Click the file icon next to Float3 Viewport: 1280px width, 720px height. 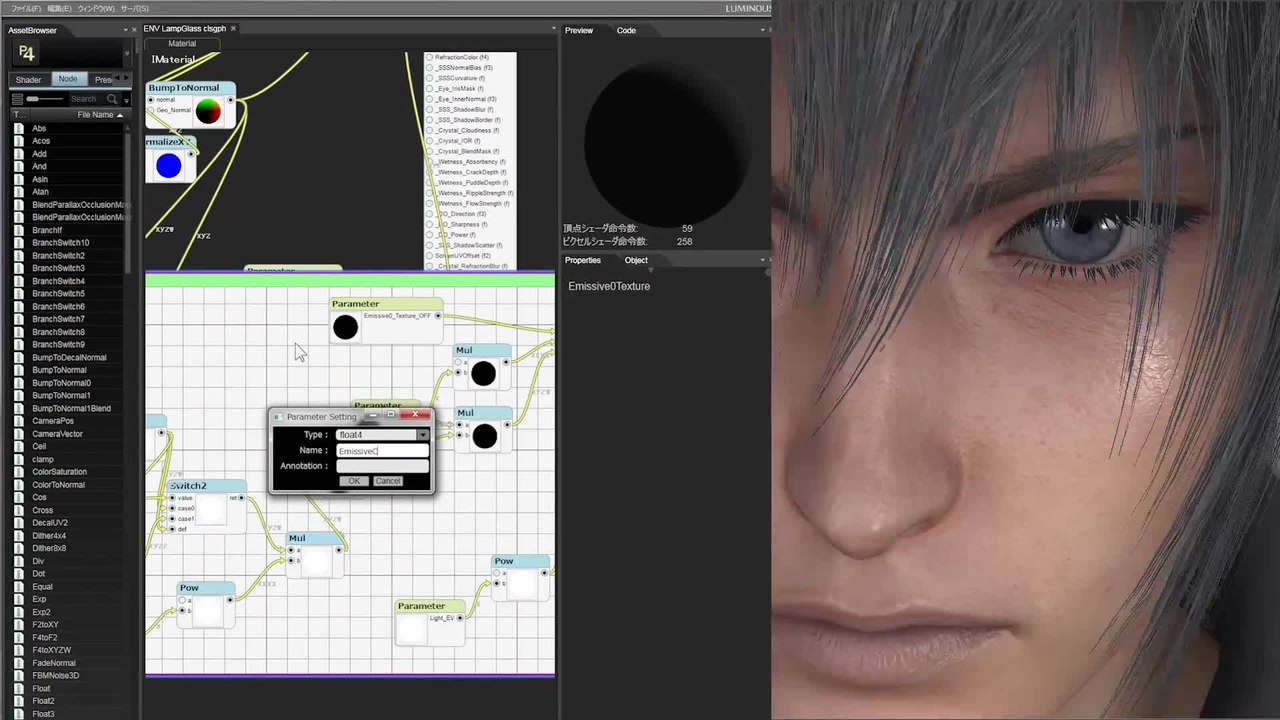point(19,714)
